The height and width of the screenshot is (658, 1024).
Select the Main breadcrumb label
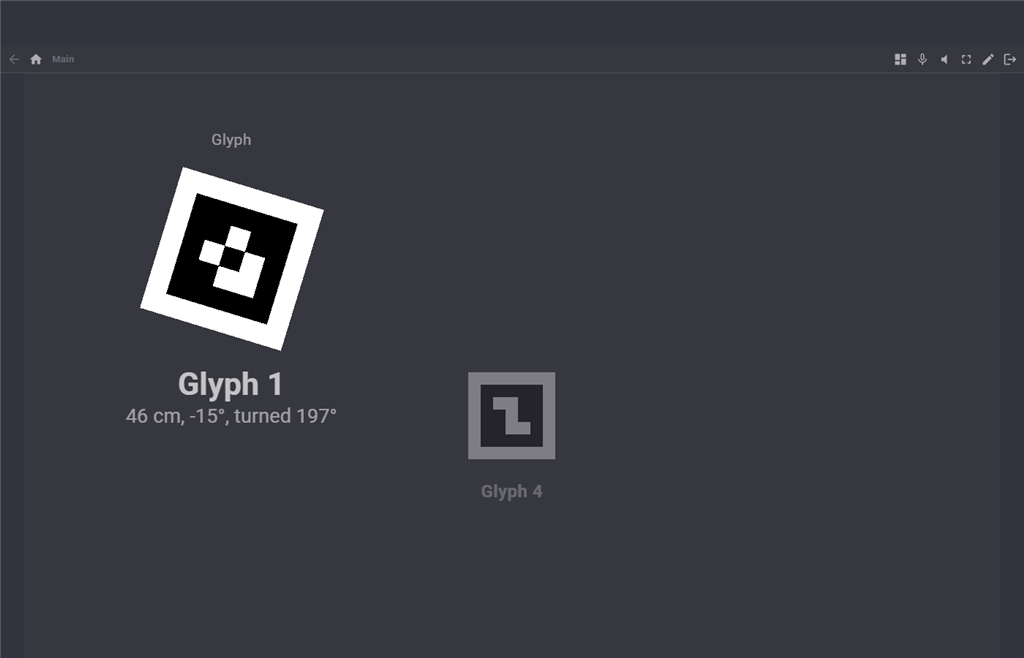(x=63, y=59)
